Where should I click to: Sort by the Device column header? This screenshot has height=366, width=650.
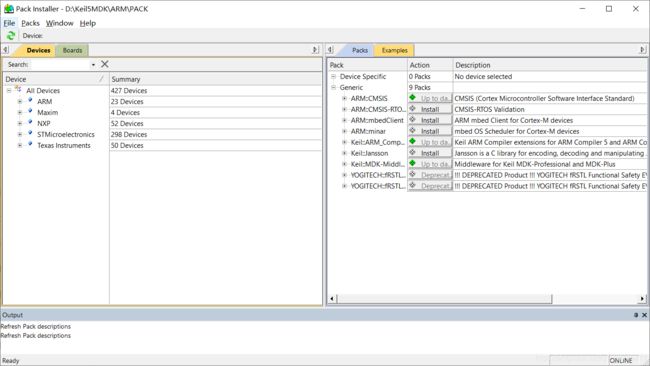[x=56, y=79]
